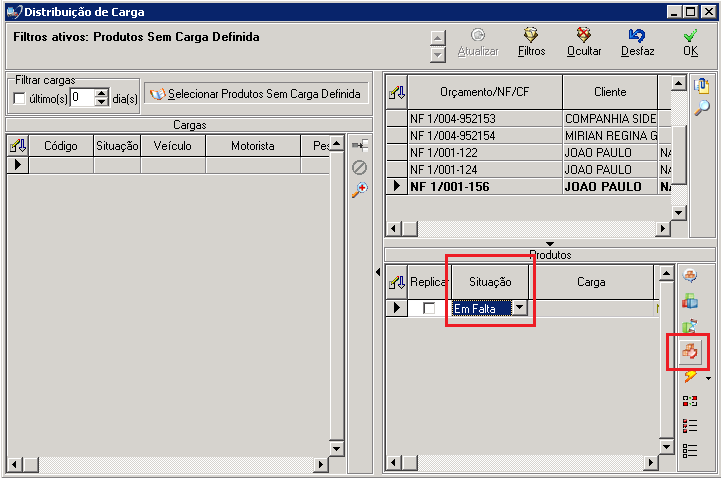This screenshot has height=478, width=721.
Task: Click the hand over boxes icon
Action: coord(690,352)
